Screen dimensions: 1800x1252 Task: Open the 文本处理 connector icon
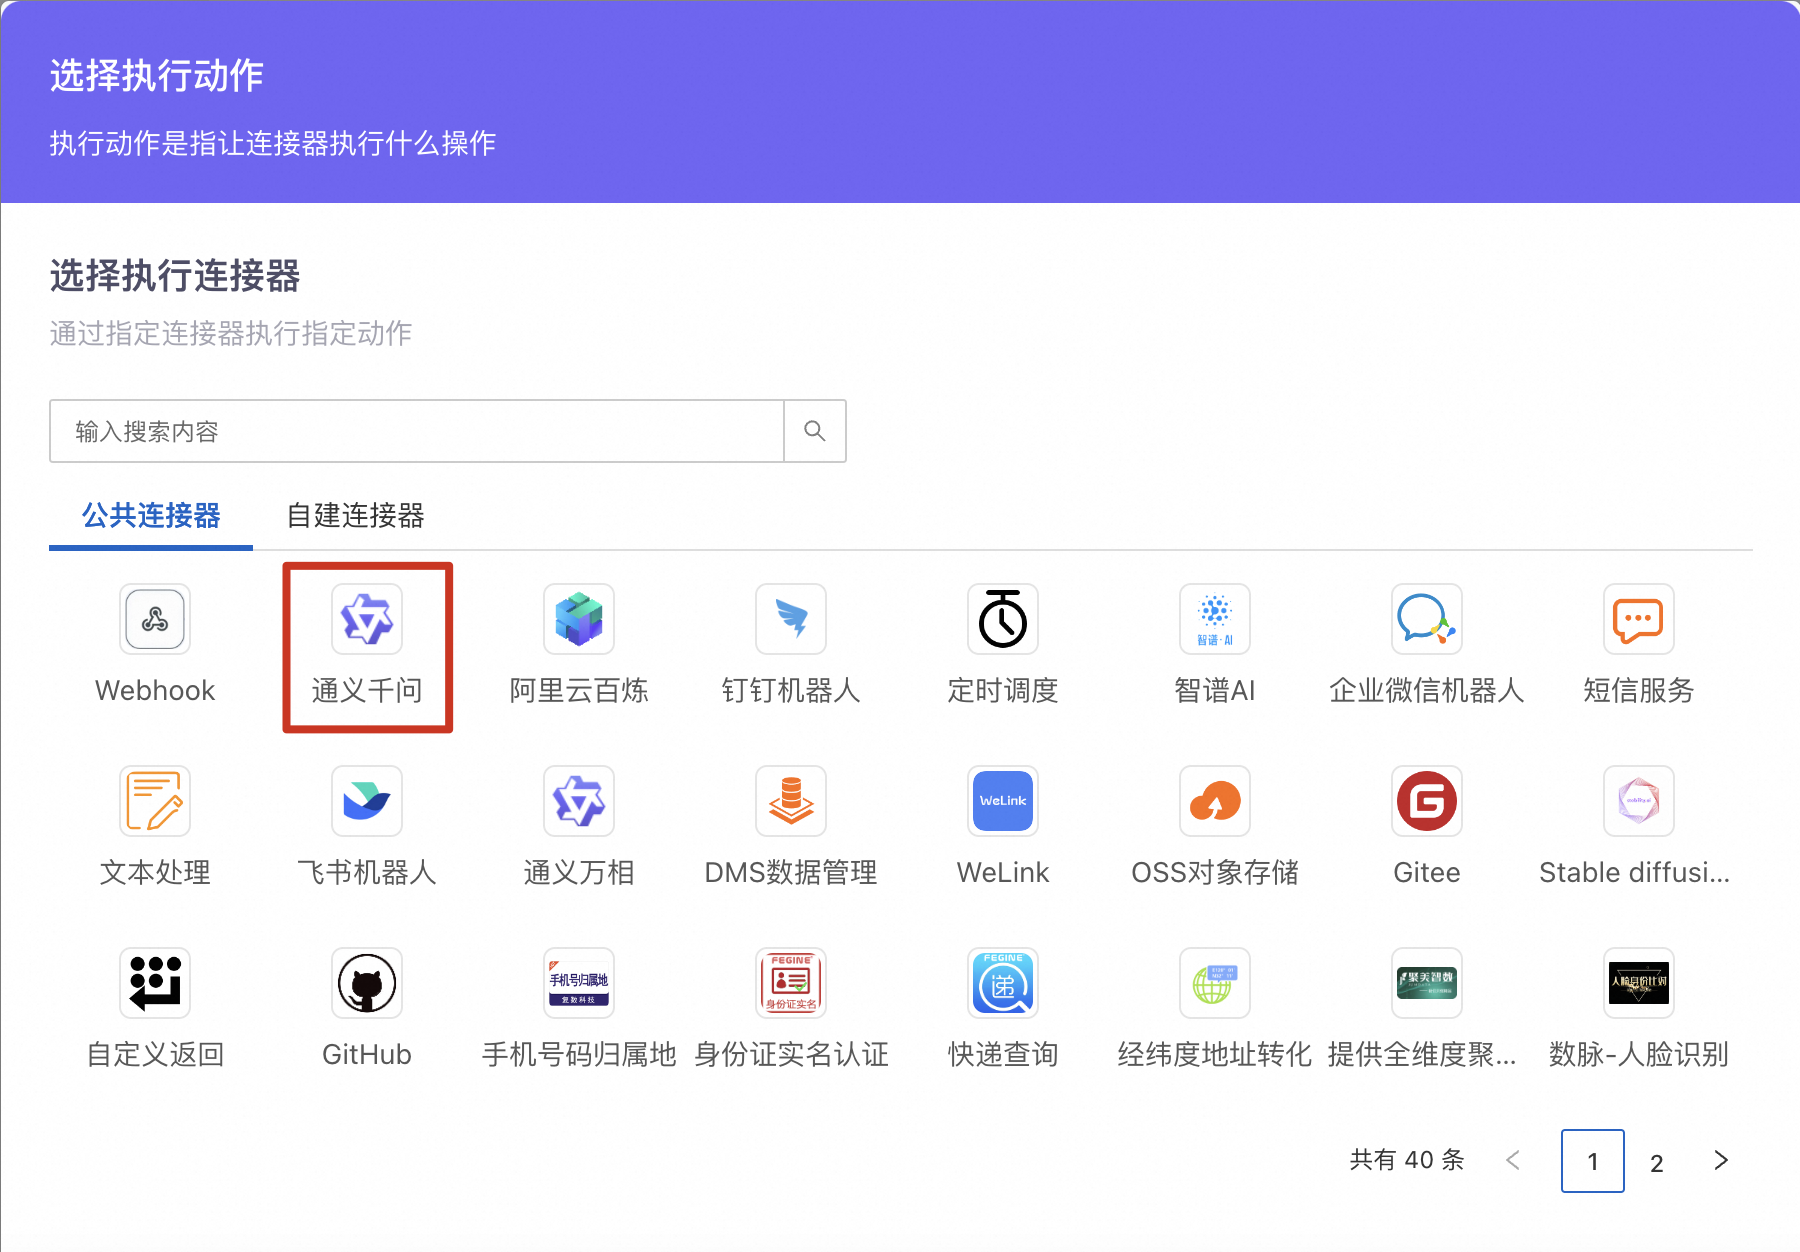pyautogui.click(x=155, y=801)
